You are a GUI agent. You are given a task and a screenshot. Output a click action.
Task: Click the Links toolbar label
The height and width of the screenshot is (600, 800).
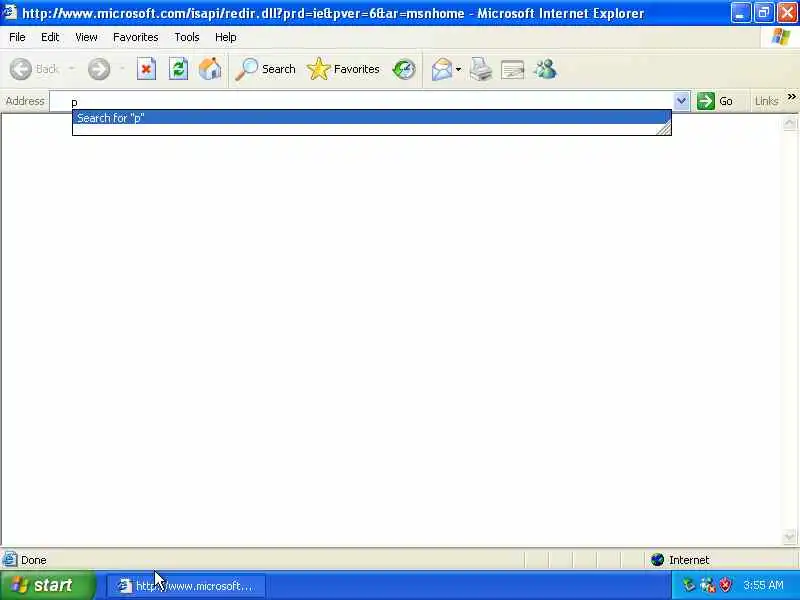[766, 101]
